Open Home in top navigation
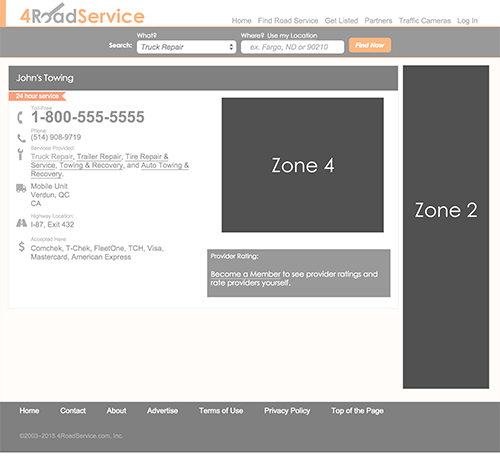 coord(241,21)
